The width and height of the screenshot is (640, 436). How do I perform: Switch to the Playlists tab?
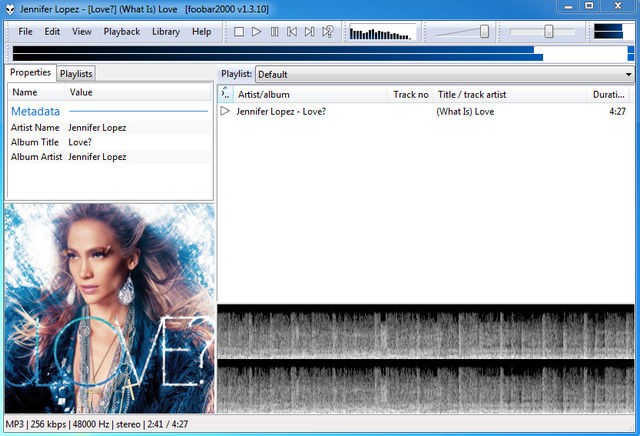tap(76, 74)
